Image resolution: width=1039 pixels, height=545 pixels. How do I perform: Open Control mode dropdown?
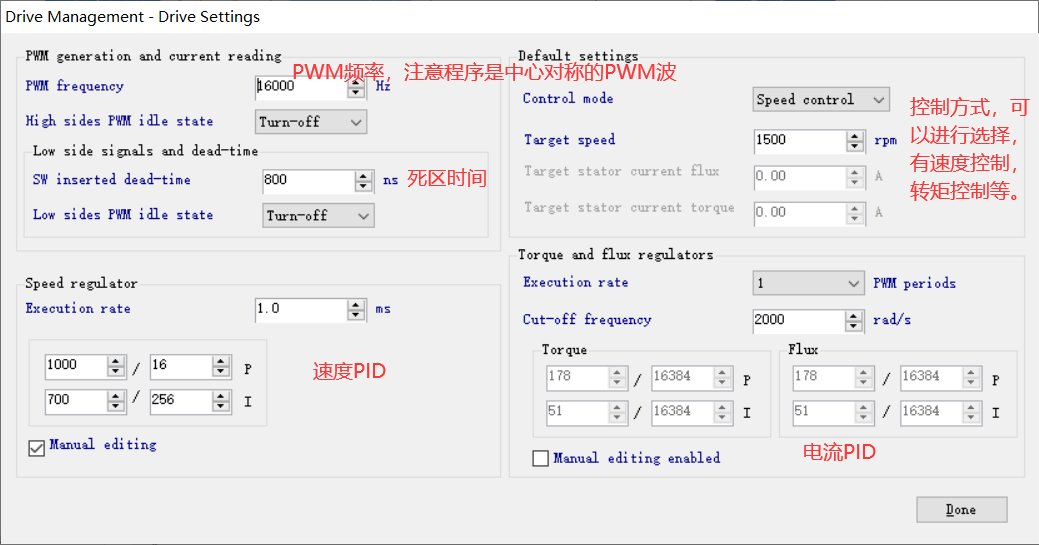820,100
